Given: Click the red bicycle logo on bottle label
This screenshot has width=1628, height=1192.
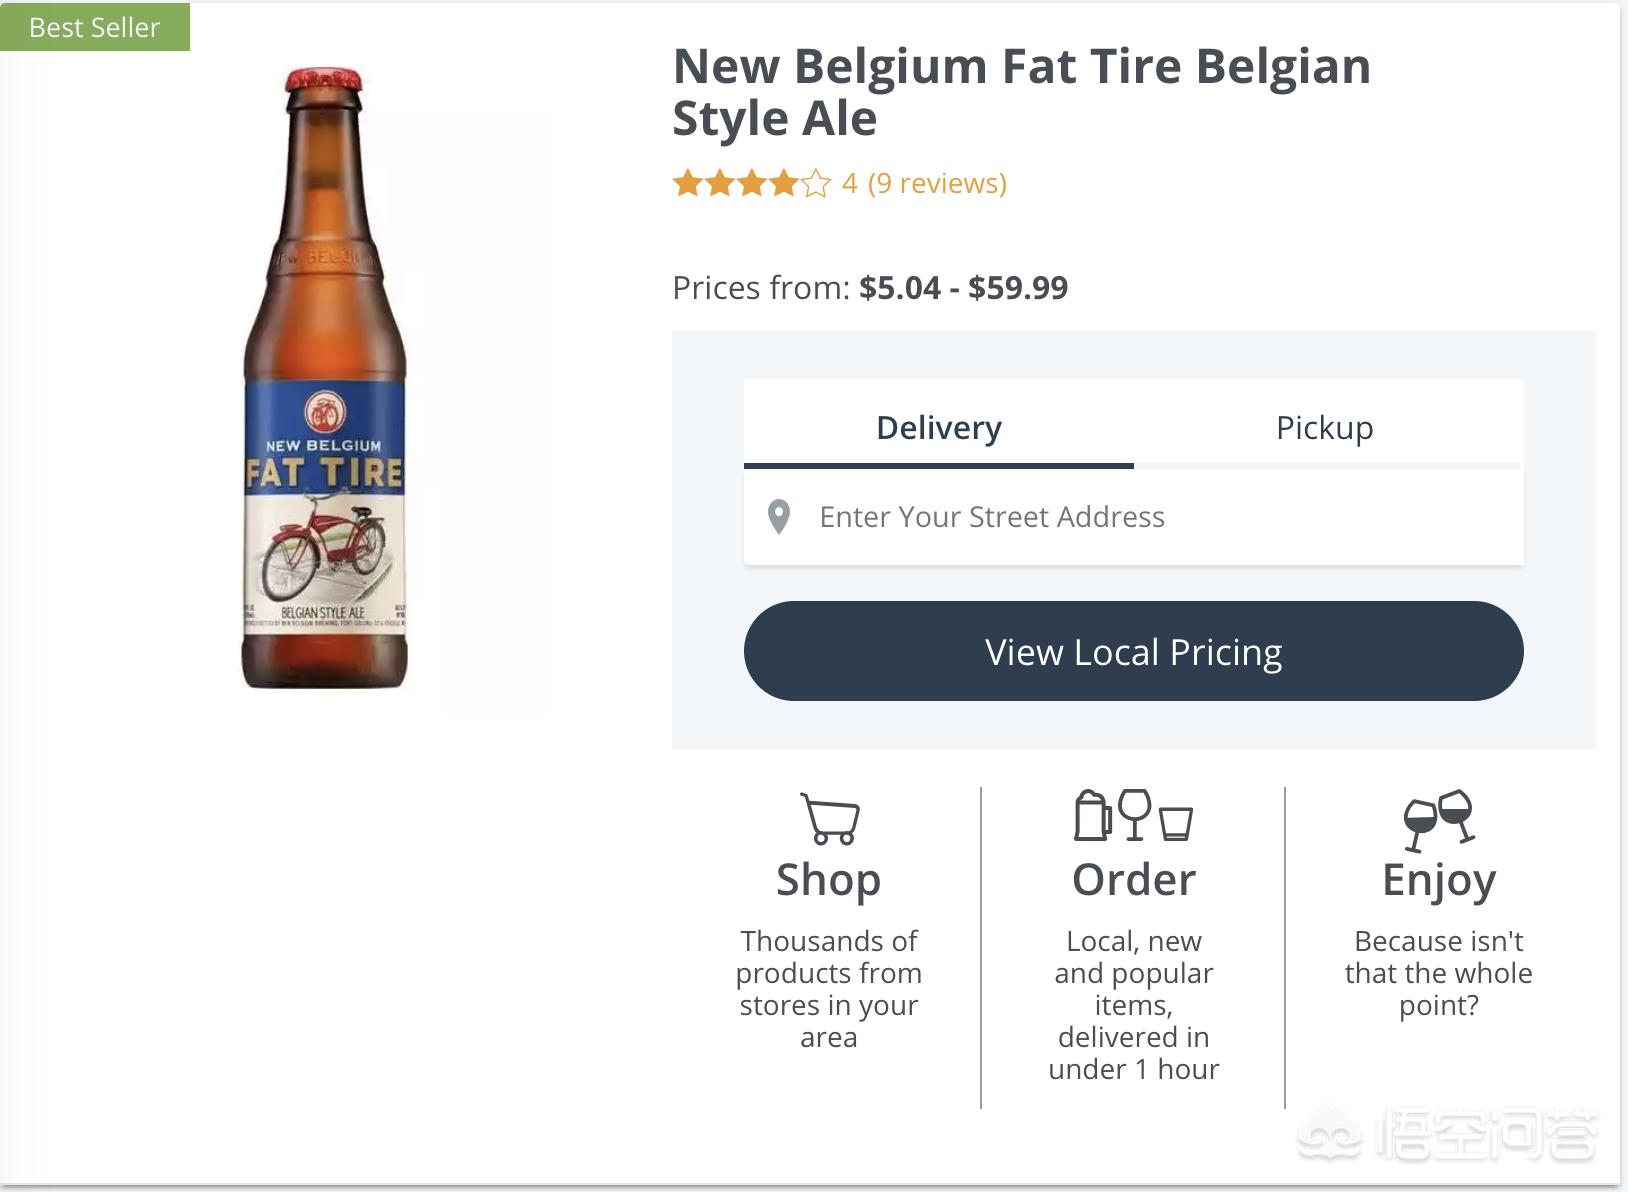Looking at the screenshot, I should coord(325,411).
